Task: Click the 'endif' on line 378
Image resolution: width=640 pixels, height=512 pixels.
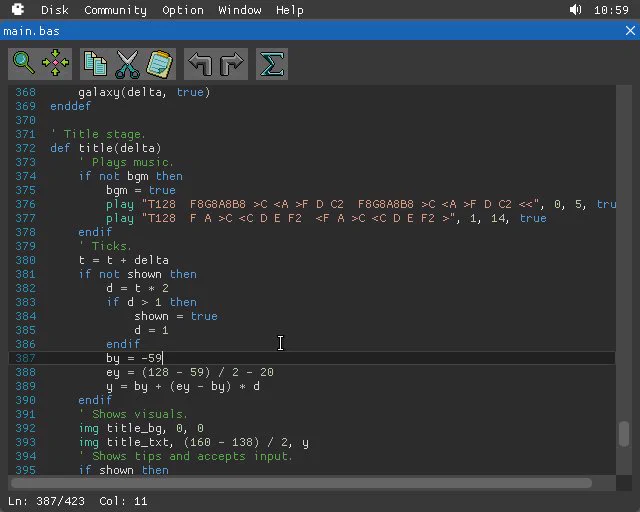Action: point(95,232)
